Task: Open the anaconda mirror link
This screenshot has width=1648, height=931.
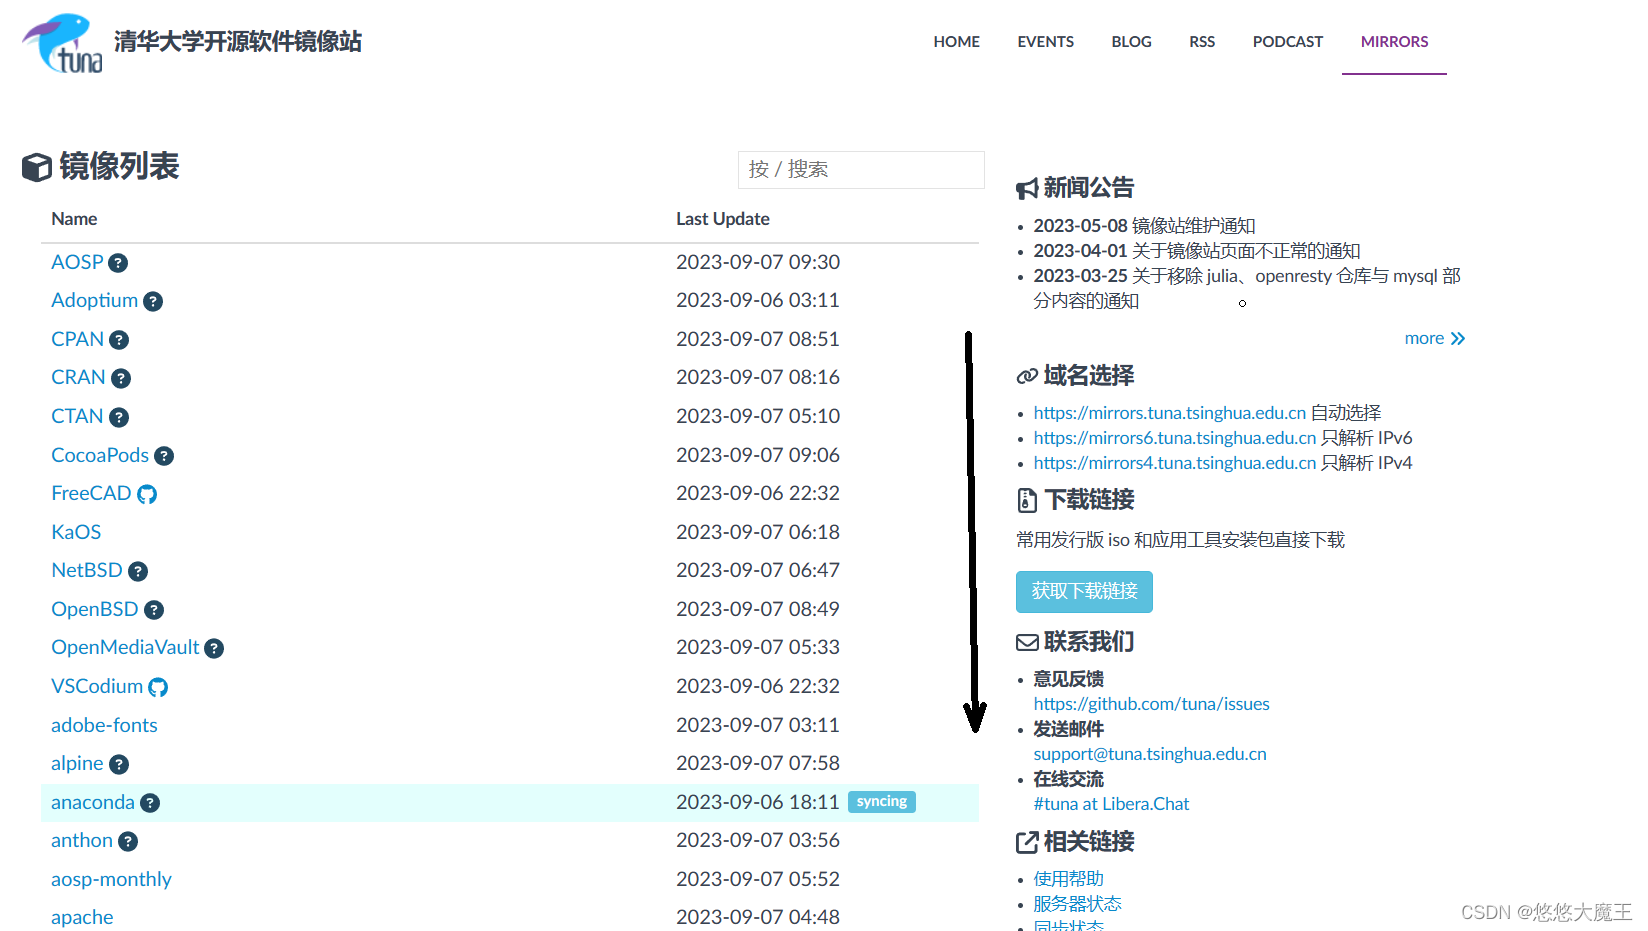Action: point(93,802)
